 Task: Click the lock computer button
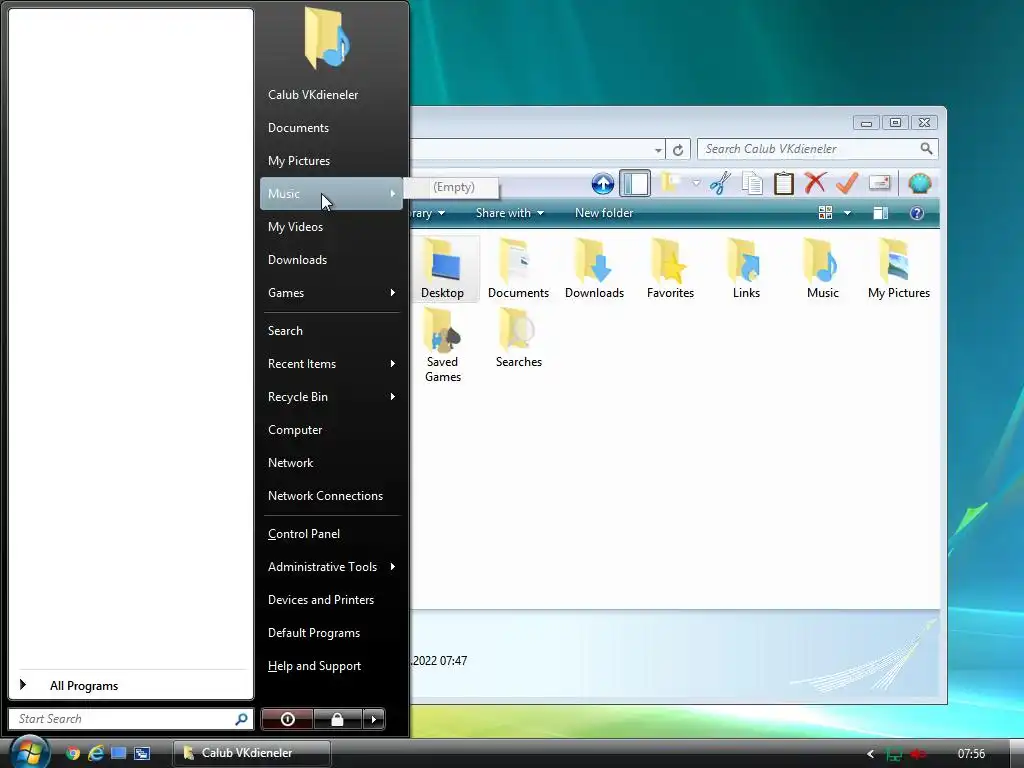tap(337, 719)
